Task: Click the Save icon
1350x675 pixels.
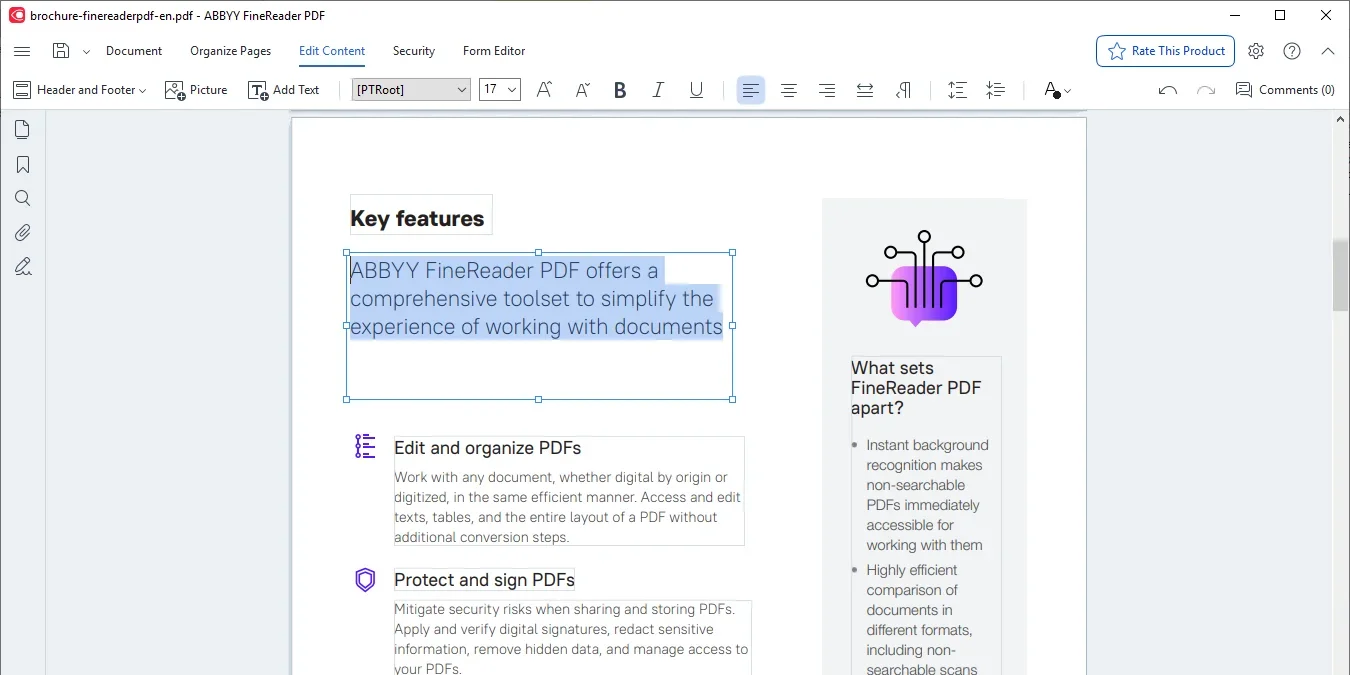Action: pyautogui.click(x=61, y=51)
